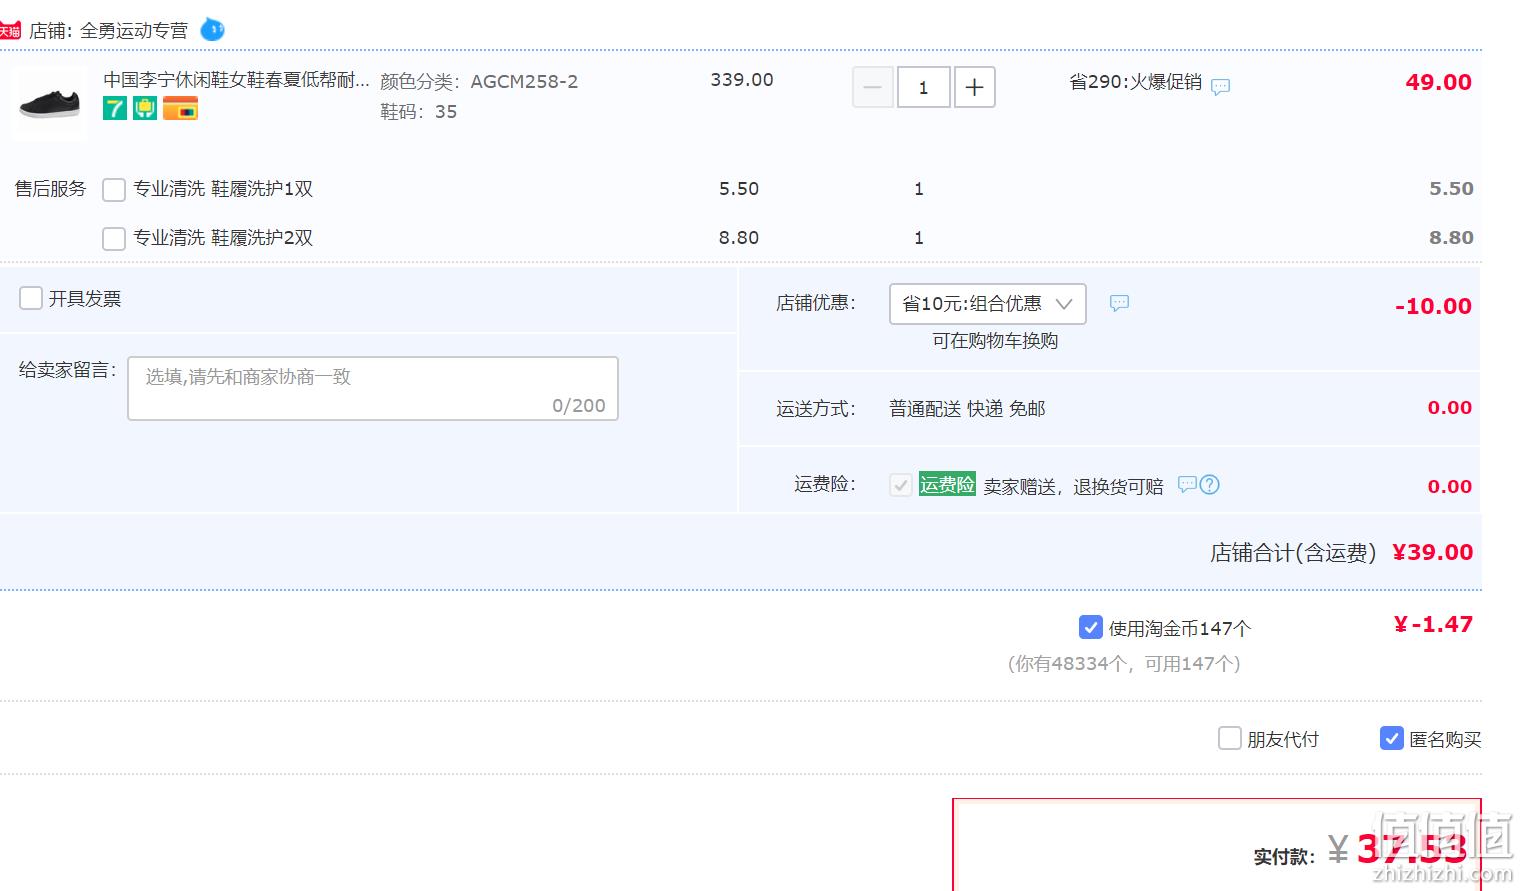This screenshot has height=891, width=1522.
Task: Click the 可在购物车换购 text
Action: pyautogui.click(x=995, y=341)
